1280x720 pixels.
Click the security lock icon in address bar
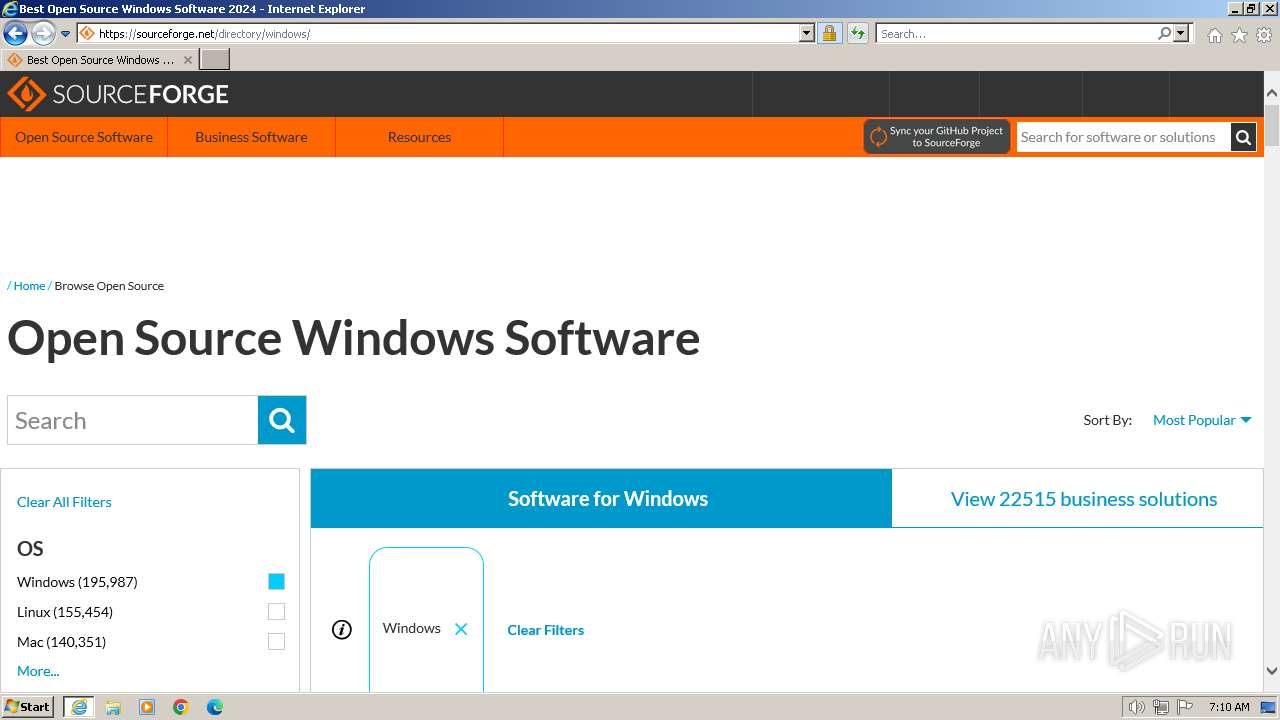829,33
